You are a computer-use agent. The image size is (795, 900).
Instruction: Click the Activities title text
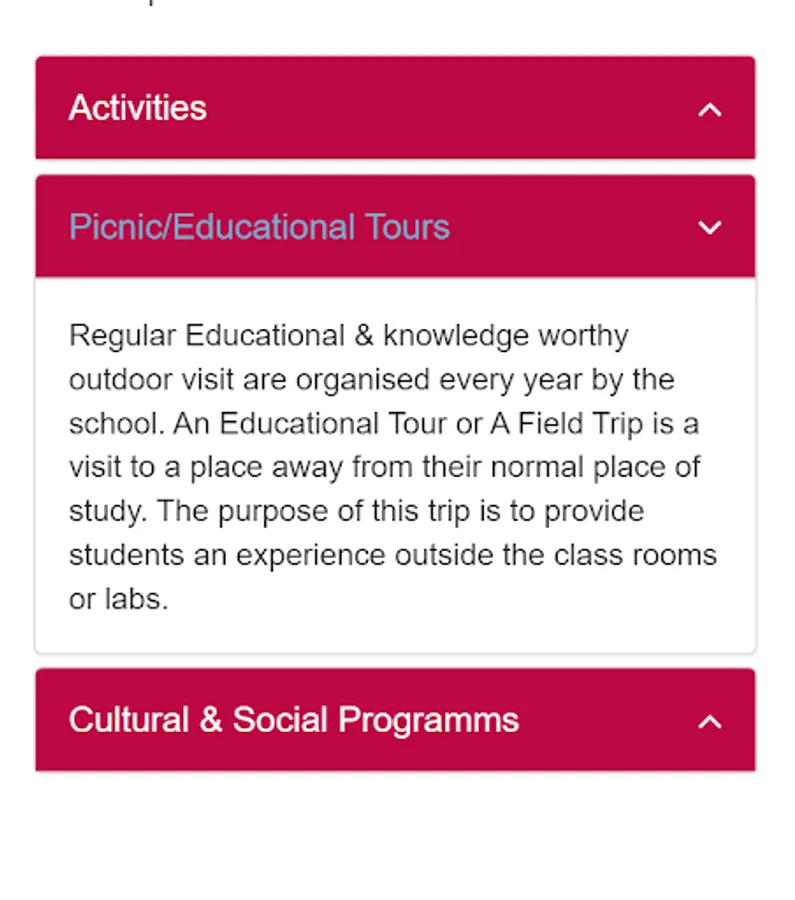tap(138, 108)
